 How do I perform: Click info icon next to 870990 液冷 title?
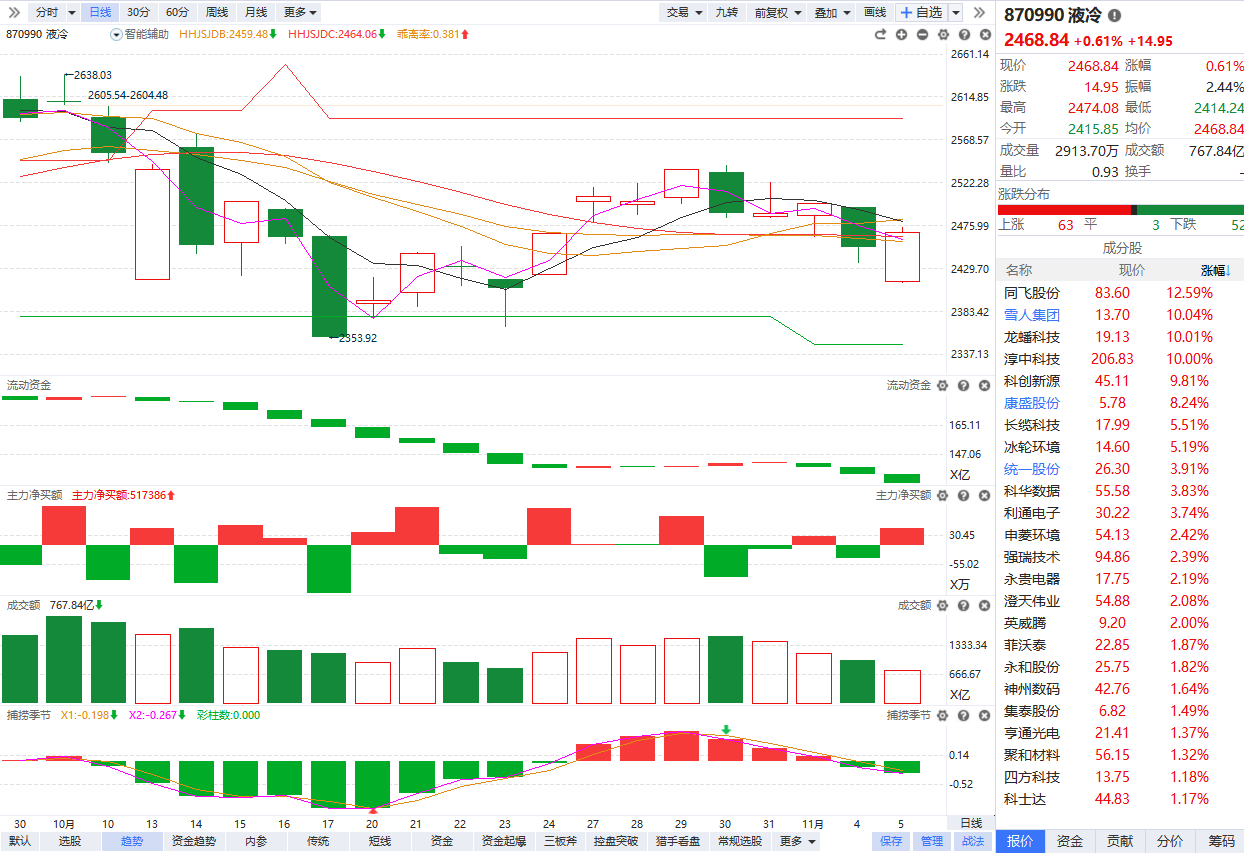click(1115, 15)
